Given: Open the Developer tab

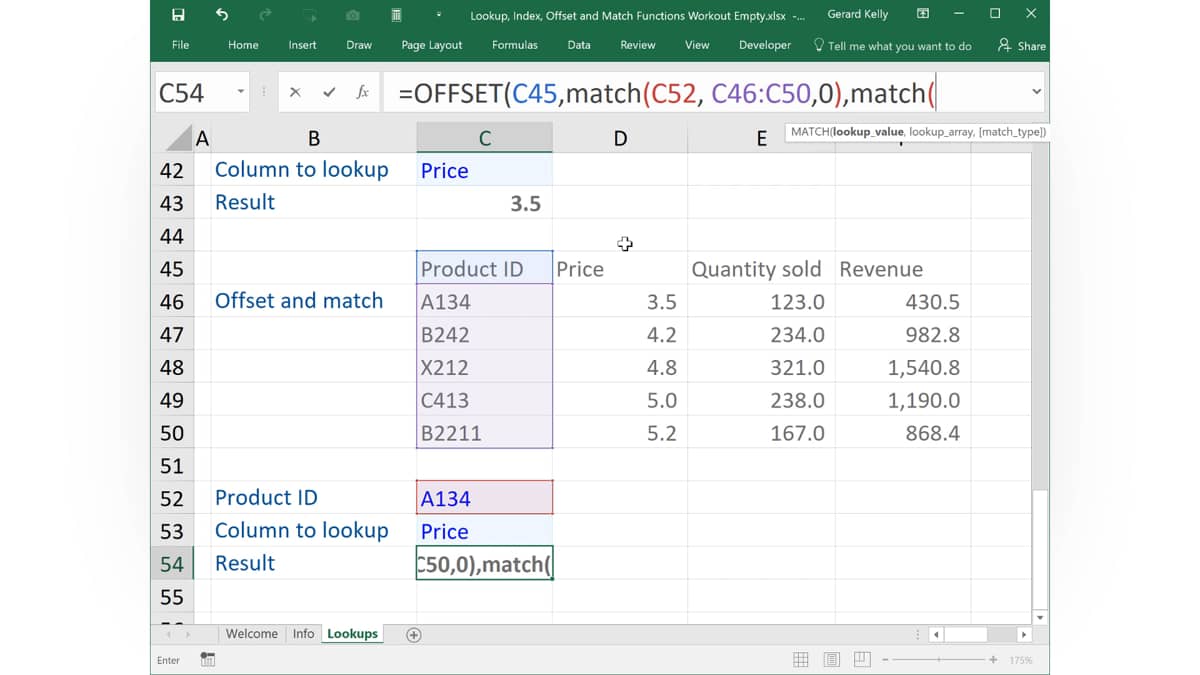Looking at the screenshot, I should pos(765,45).
